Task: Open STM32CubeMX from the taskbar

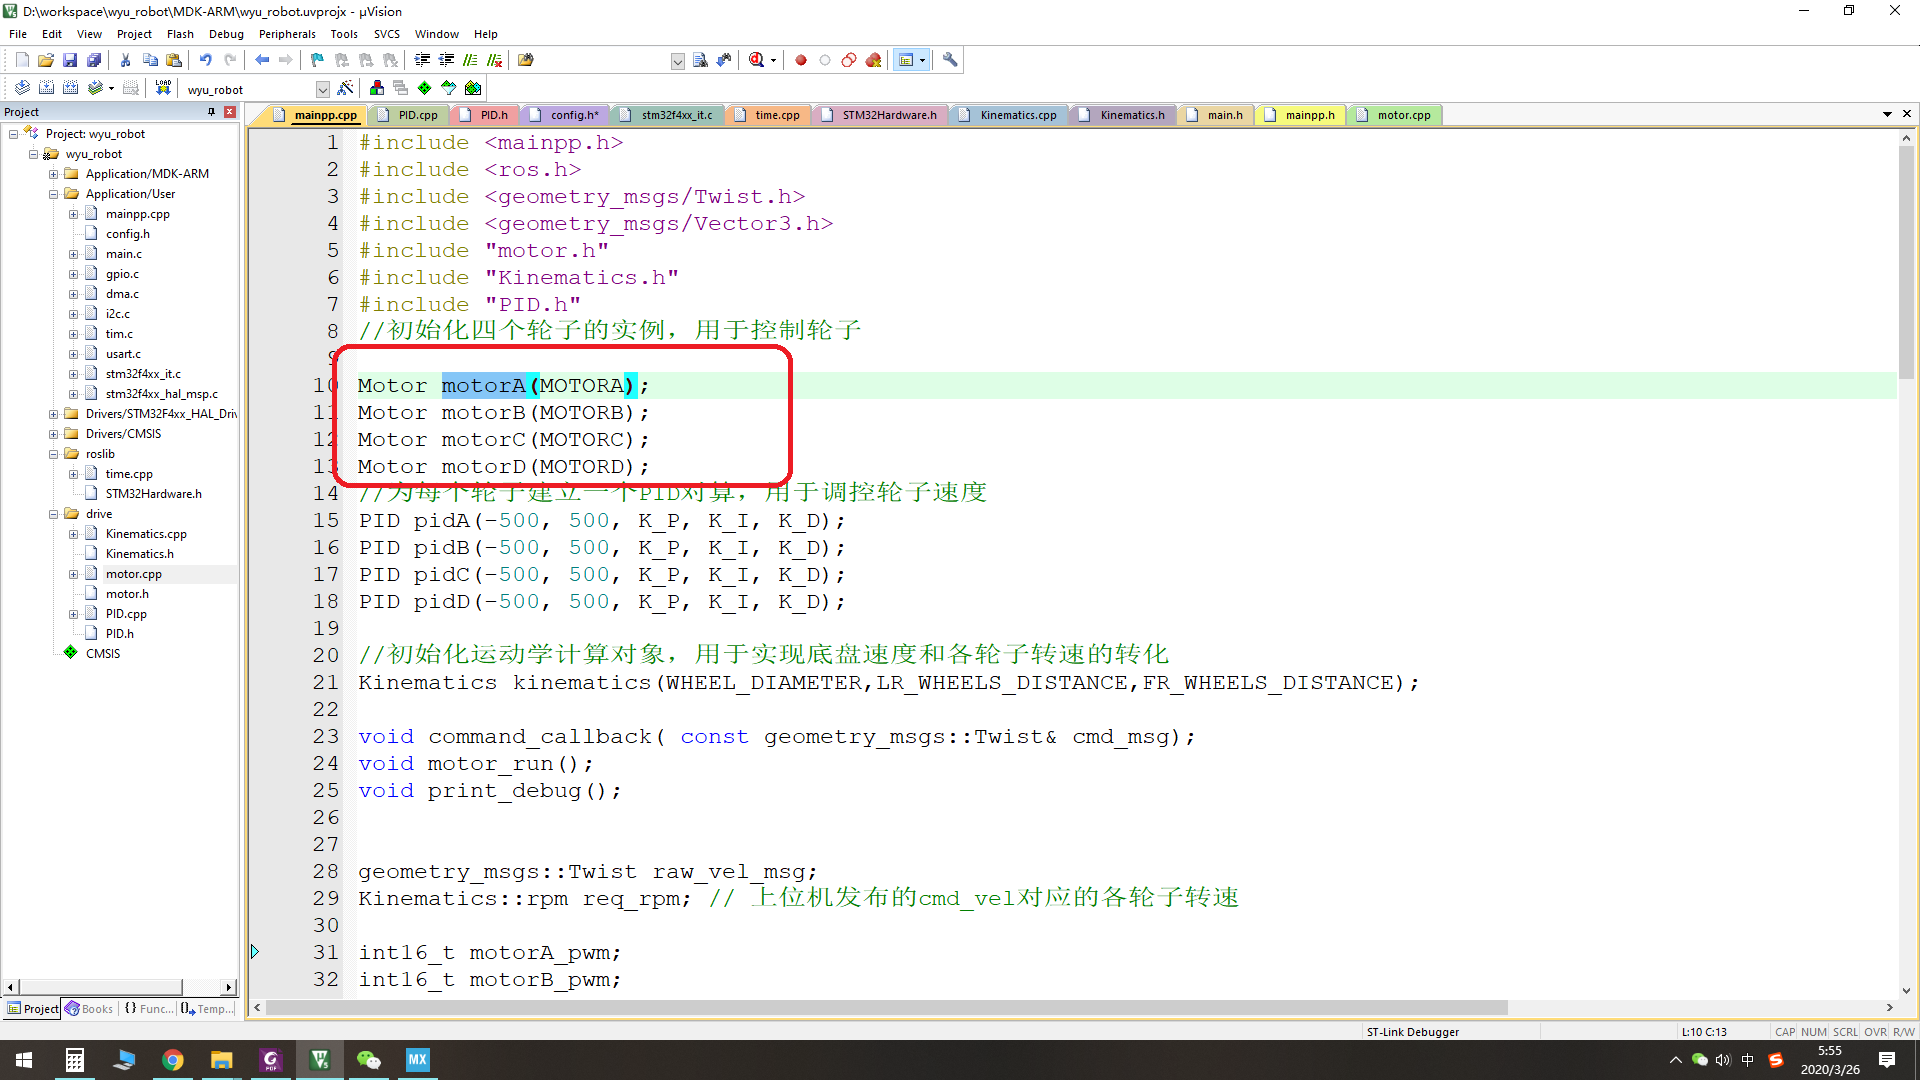Action: tap(417, 1060)
